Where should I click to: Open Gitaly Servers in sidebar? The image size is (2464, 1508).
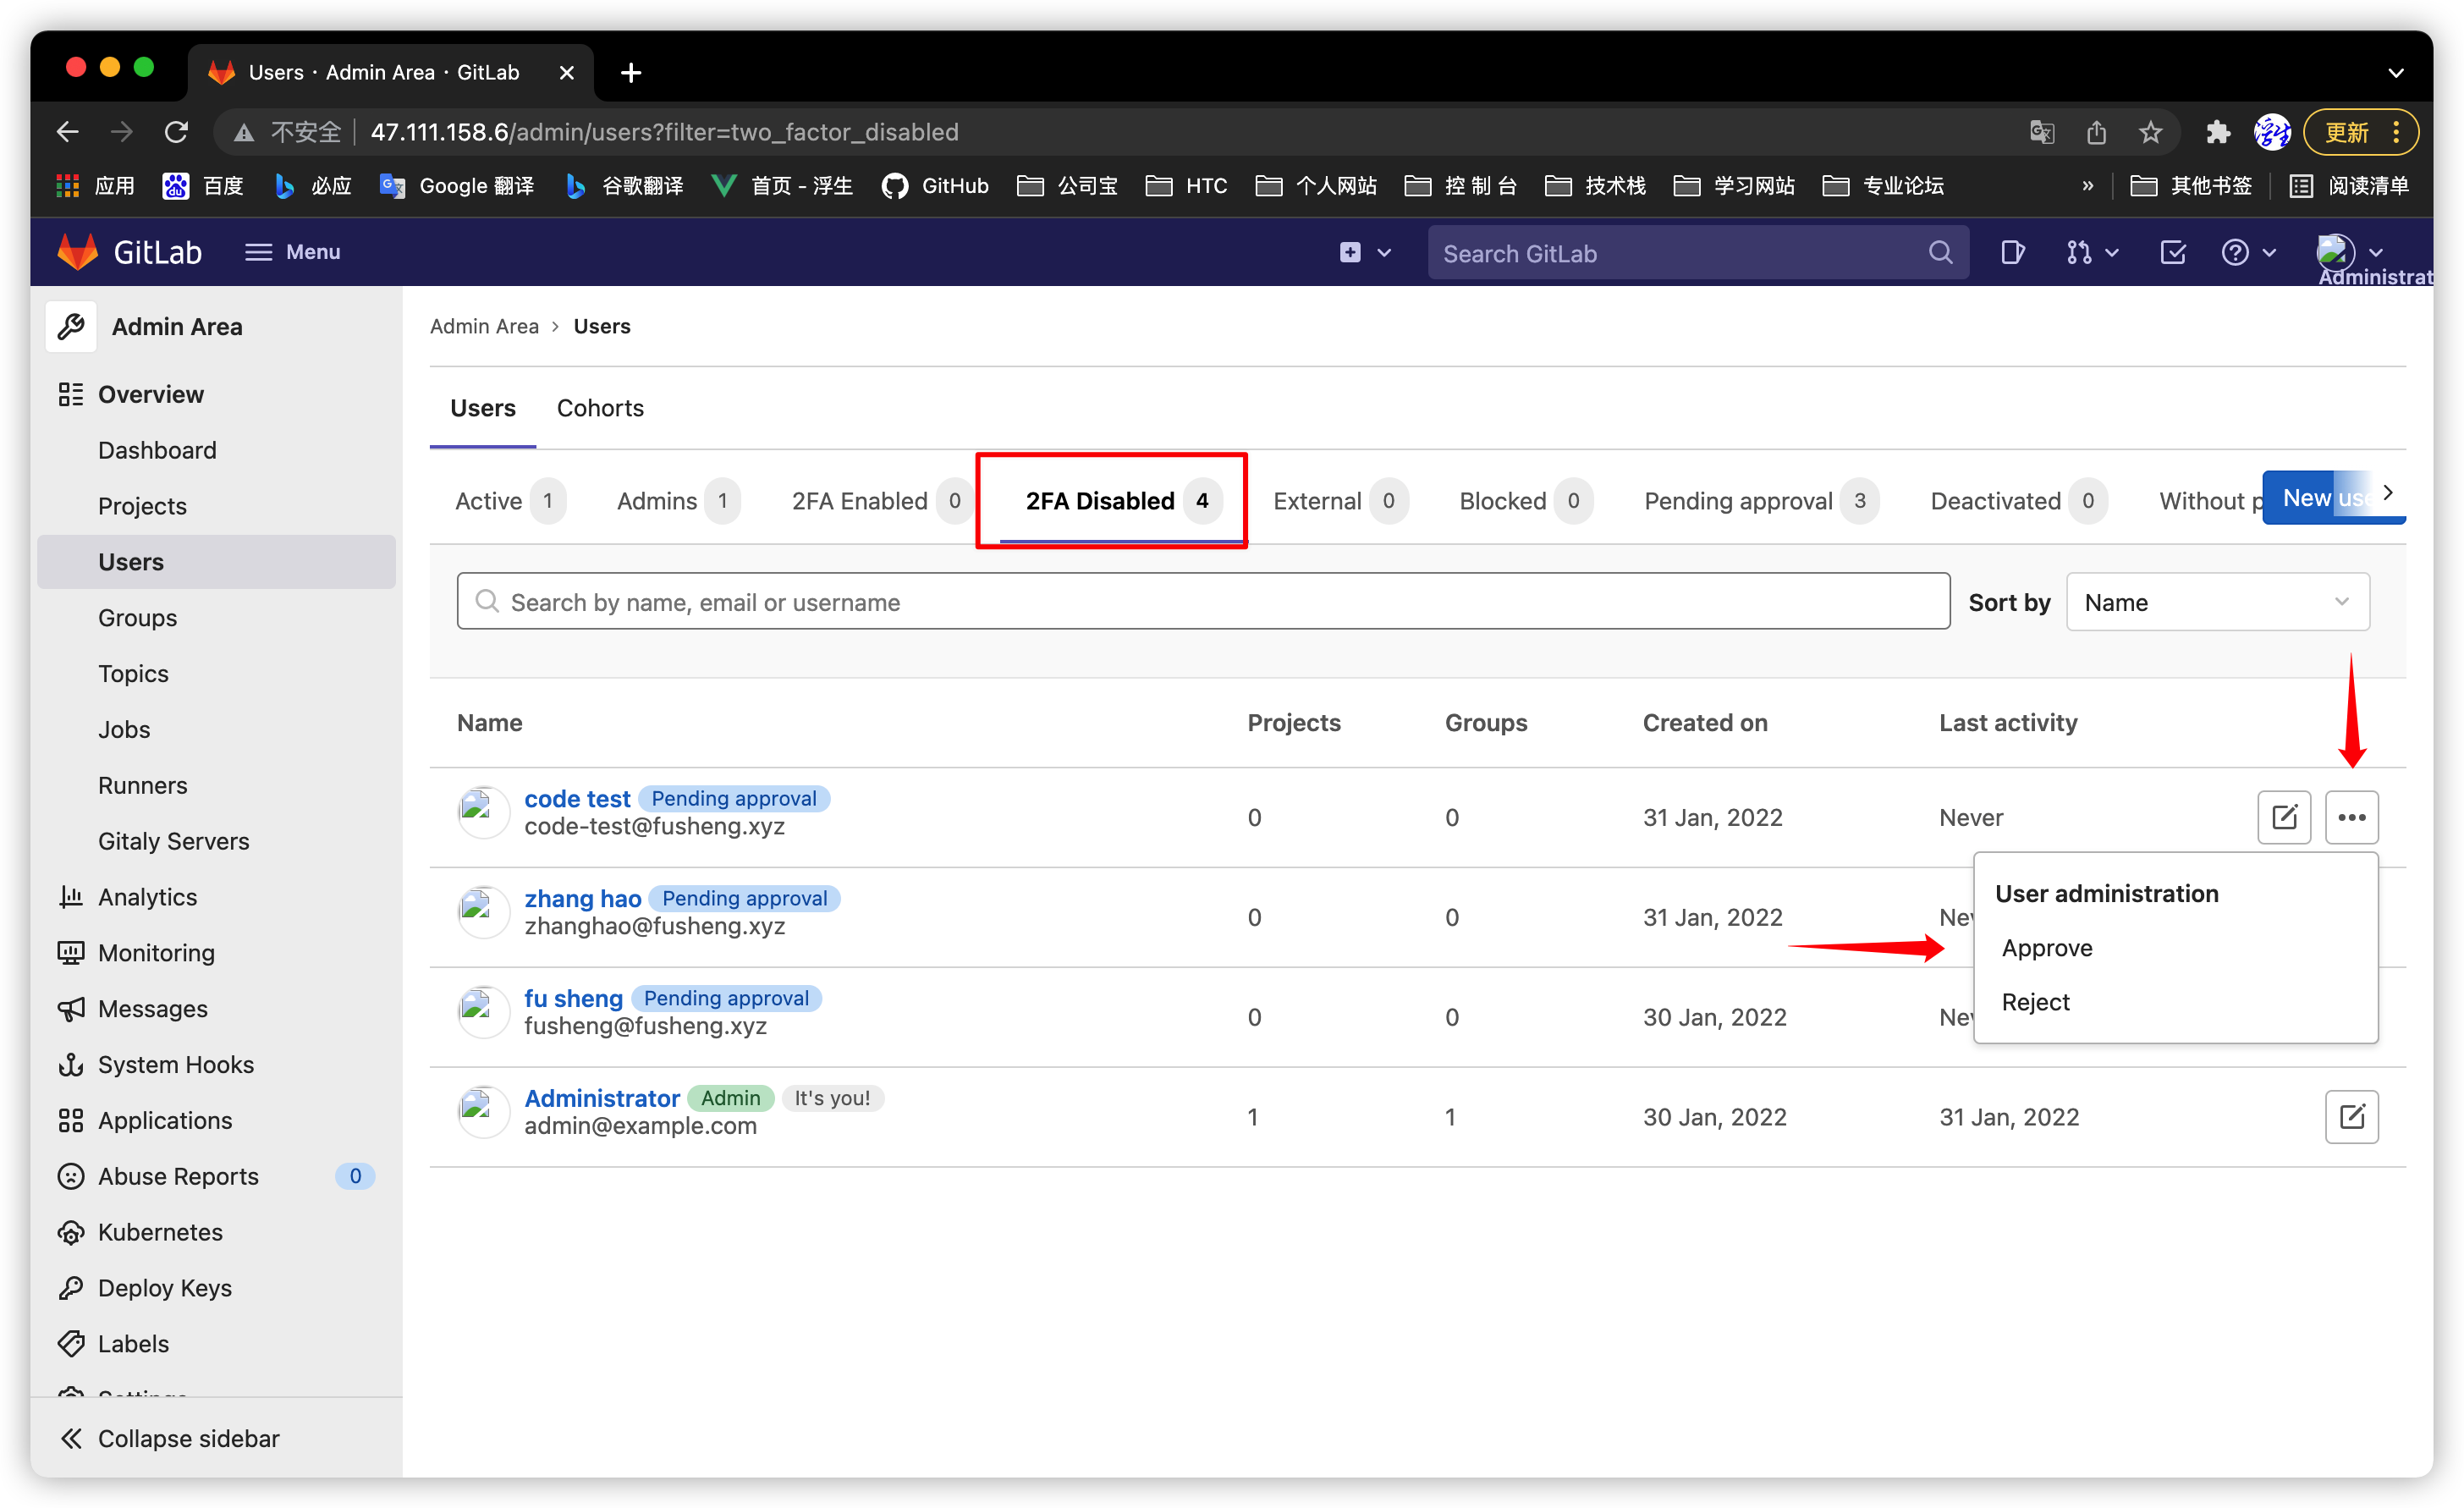coord(173,842)
